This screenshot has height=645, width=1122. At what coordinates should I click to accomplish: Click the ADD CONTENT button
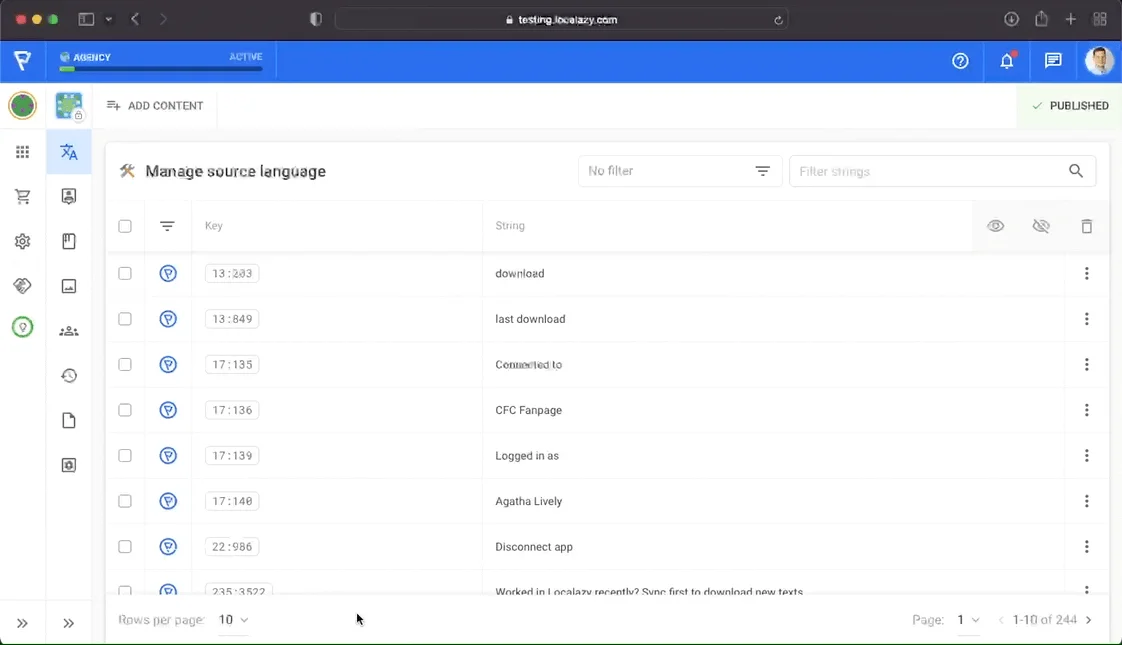coord(155,105)
